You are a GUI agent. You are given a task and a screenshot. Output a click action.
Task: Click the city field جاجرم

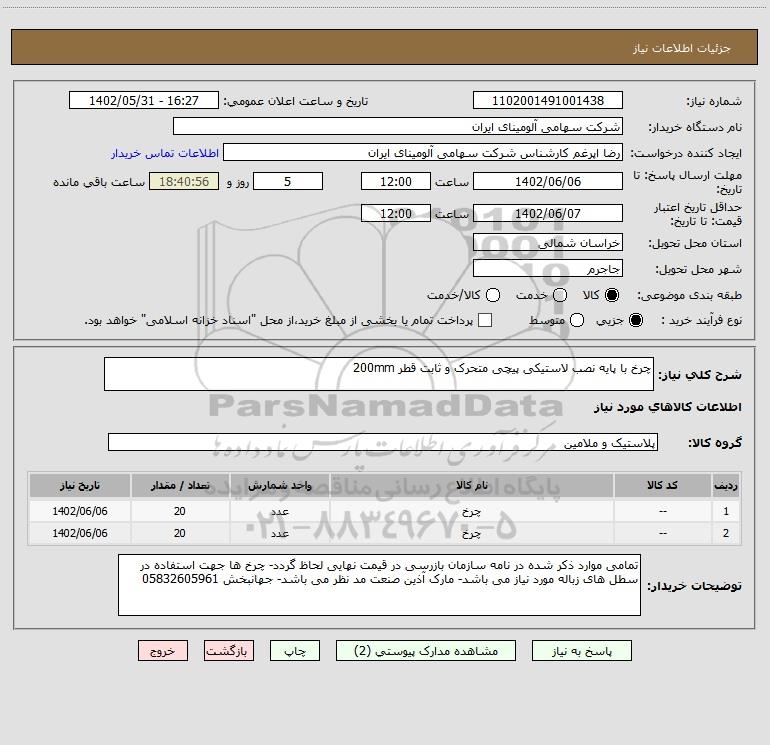tap(548, 269)
